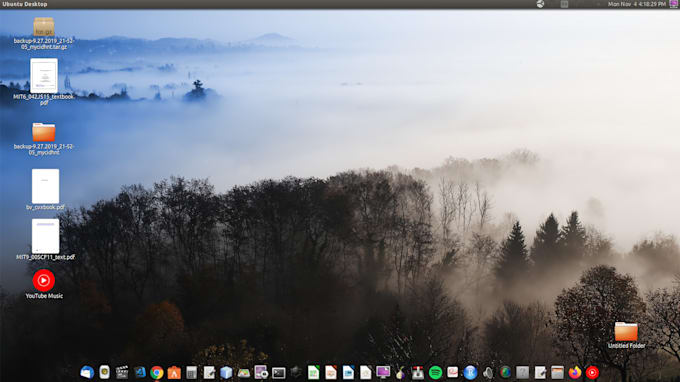Launch the blue R application icon
680x382 pixels.
[470, 372]
